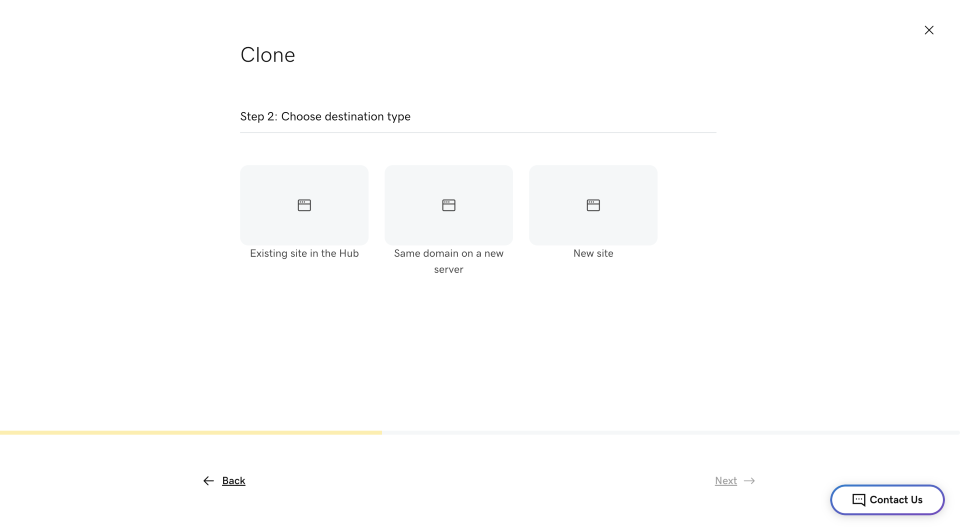Select the 'New site' label
Screen dimensions: 960x527
(x=593, y=254)
